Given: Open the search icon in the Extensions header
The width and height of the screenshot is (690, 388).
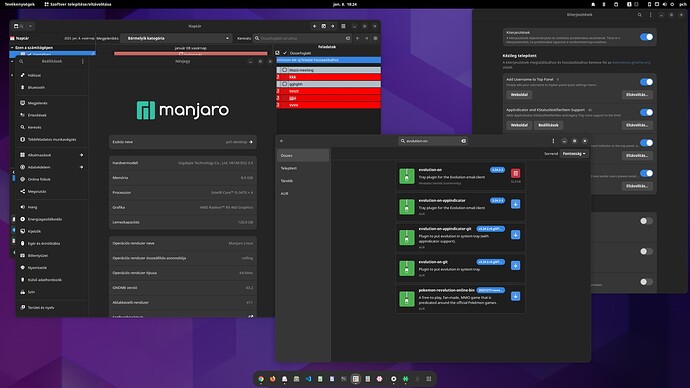Looking at the screenshot, I should pyautogui.click(x=640, y=15).
